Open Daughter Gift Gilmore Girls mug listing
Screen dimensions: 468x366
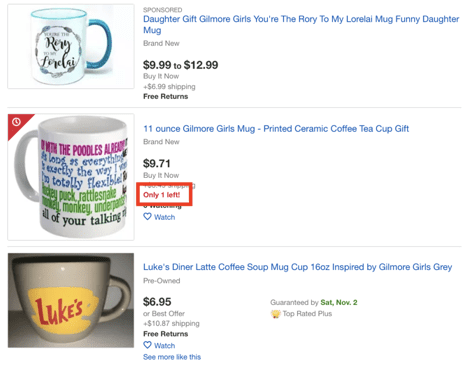[301, 24]
